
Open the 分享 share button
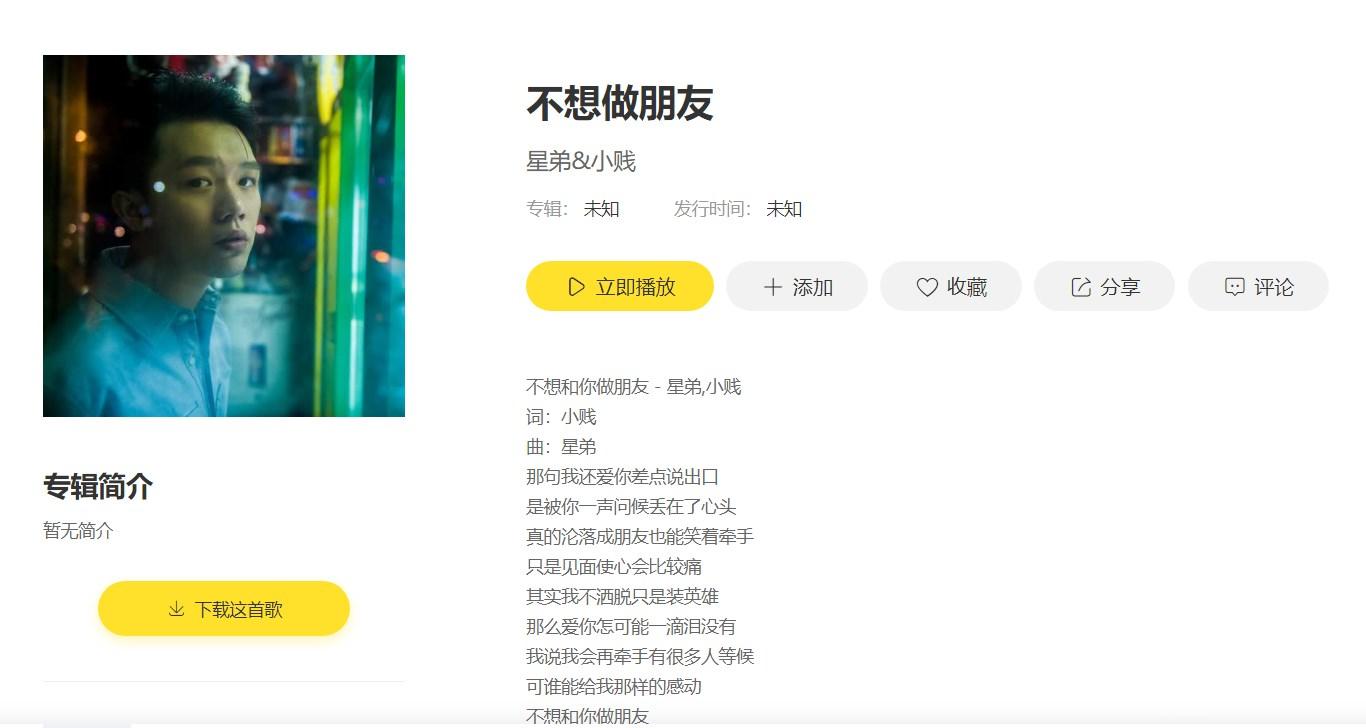click(1104, 286)
